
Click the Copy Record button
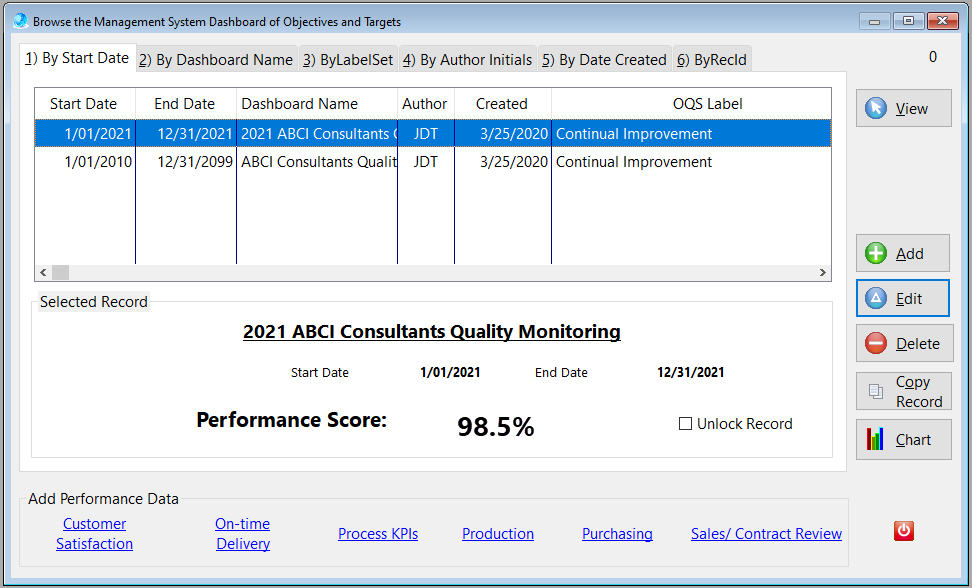pyautogui.click(x=904, y=391)
